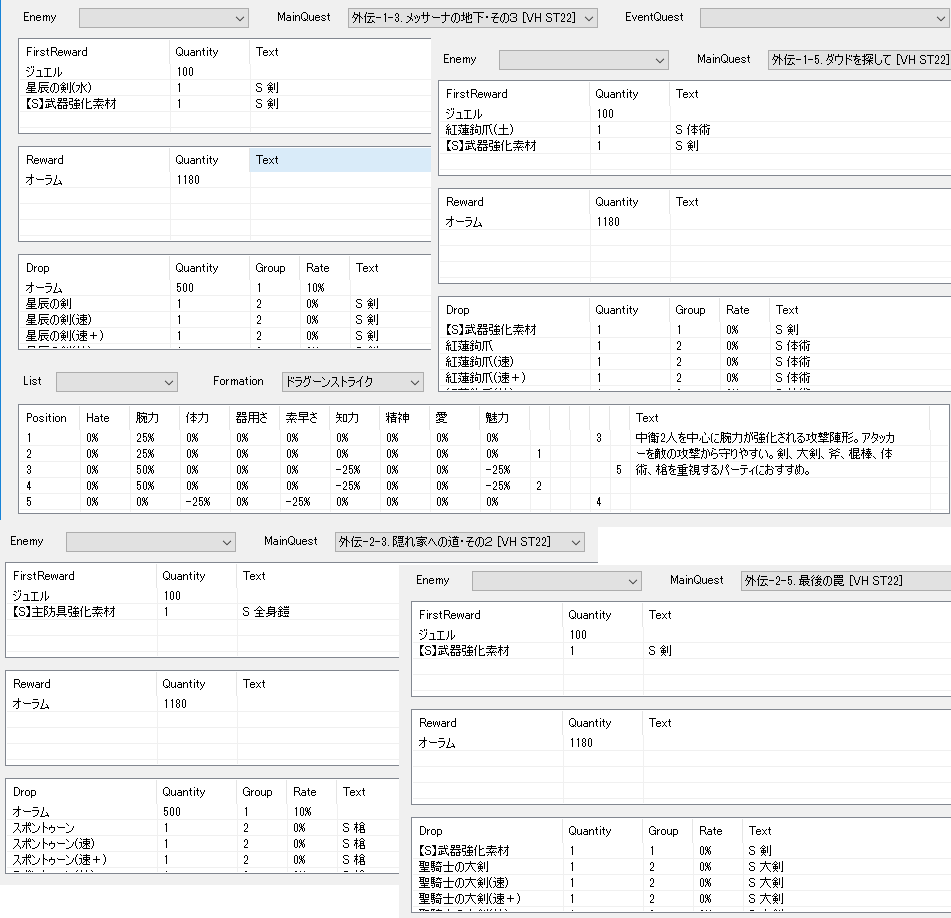Image resolution: width=951 pixels, height=918 pixels.
Task: Click S 全身鎧 text cell
Action: [266, 612]
